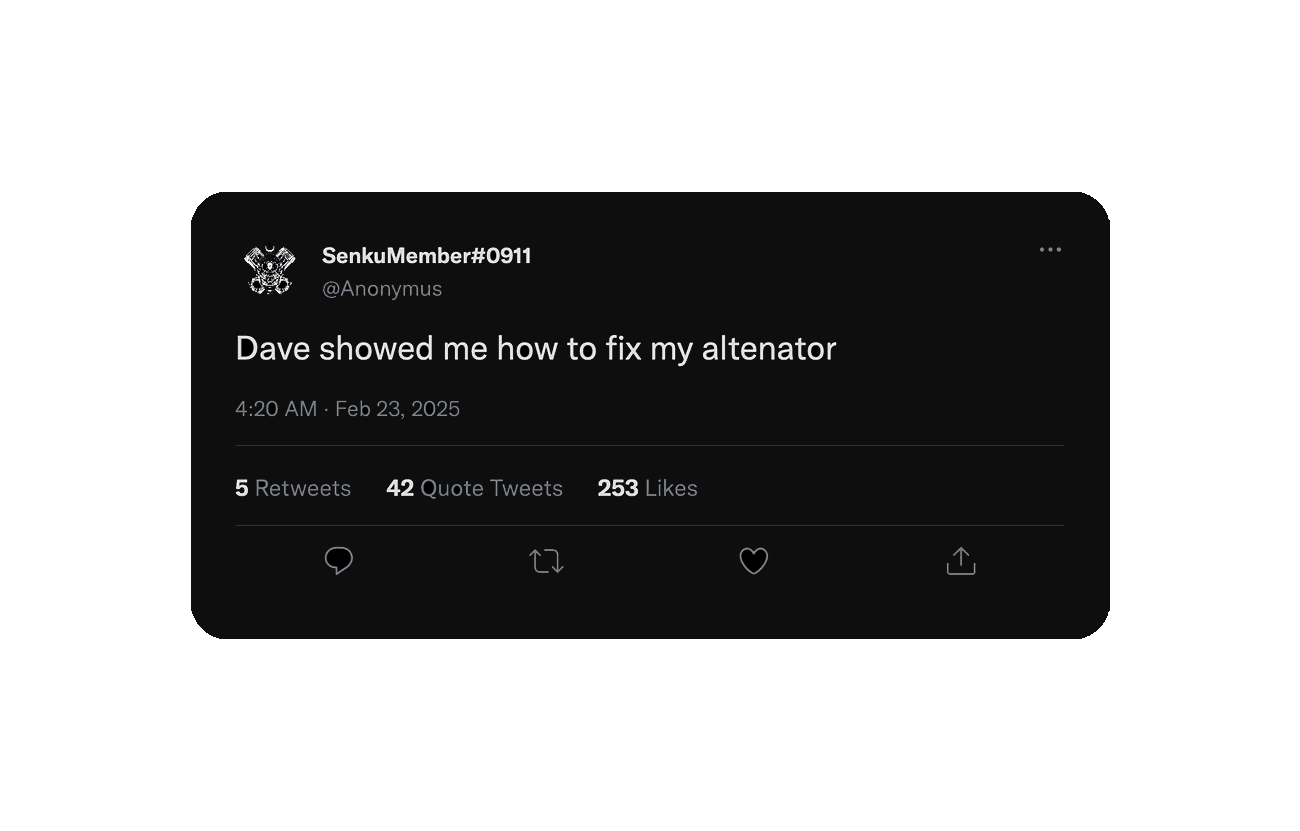Click the word "showed" in the tweet
The width and height of the screenshot is (1300, 831).
click(x=372, y=349)
